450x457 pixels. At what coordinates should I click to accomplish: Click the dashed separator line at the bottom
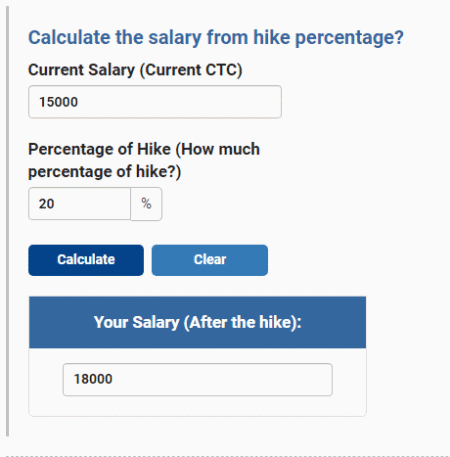click(x=225, y=456)
